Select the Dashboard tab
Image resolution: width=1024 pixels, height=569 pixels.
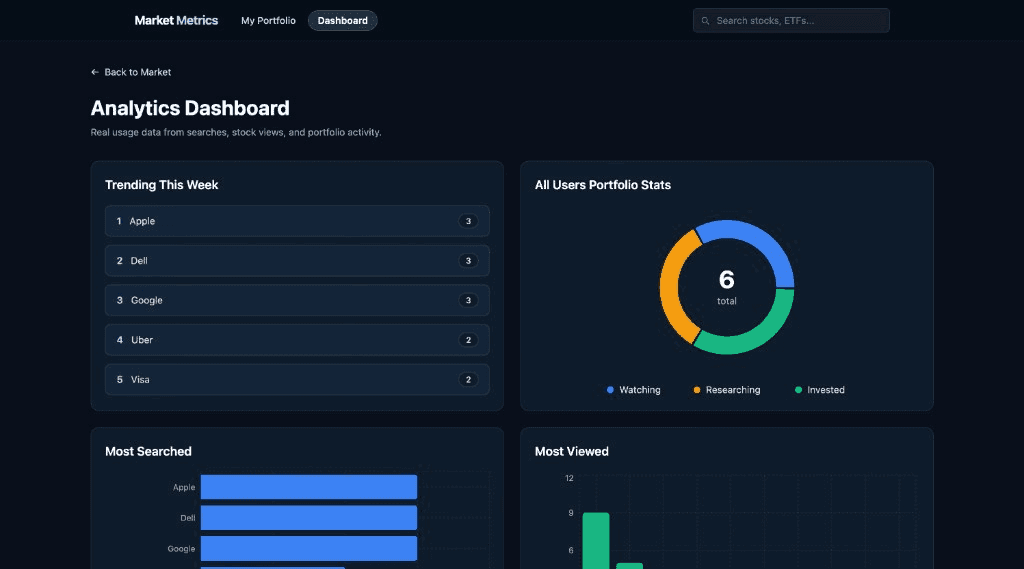click(342, 20)
